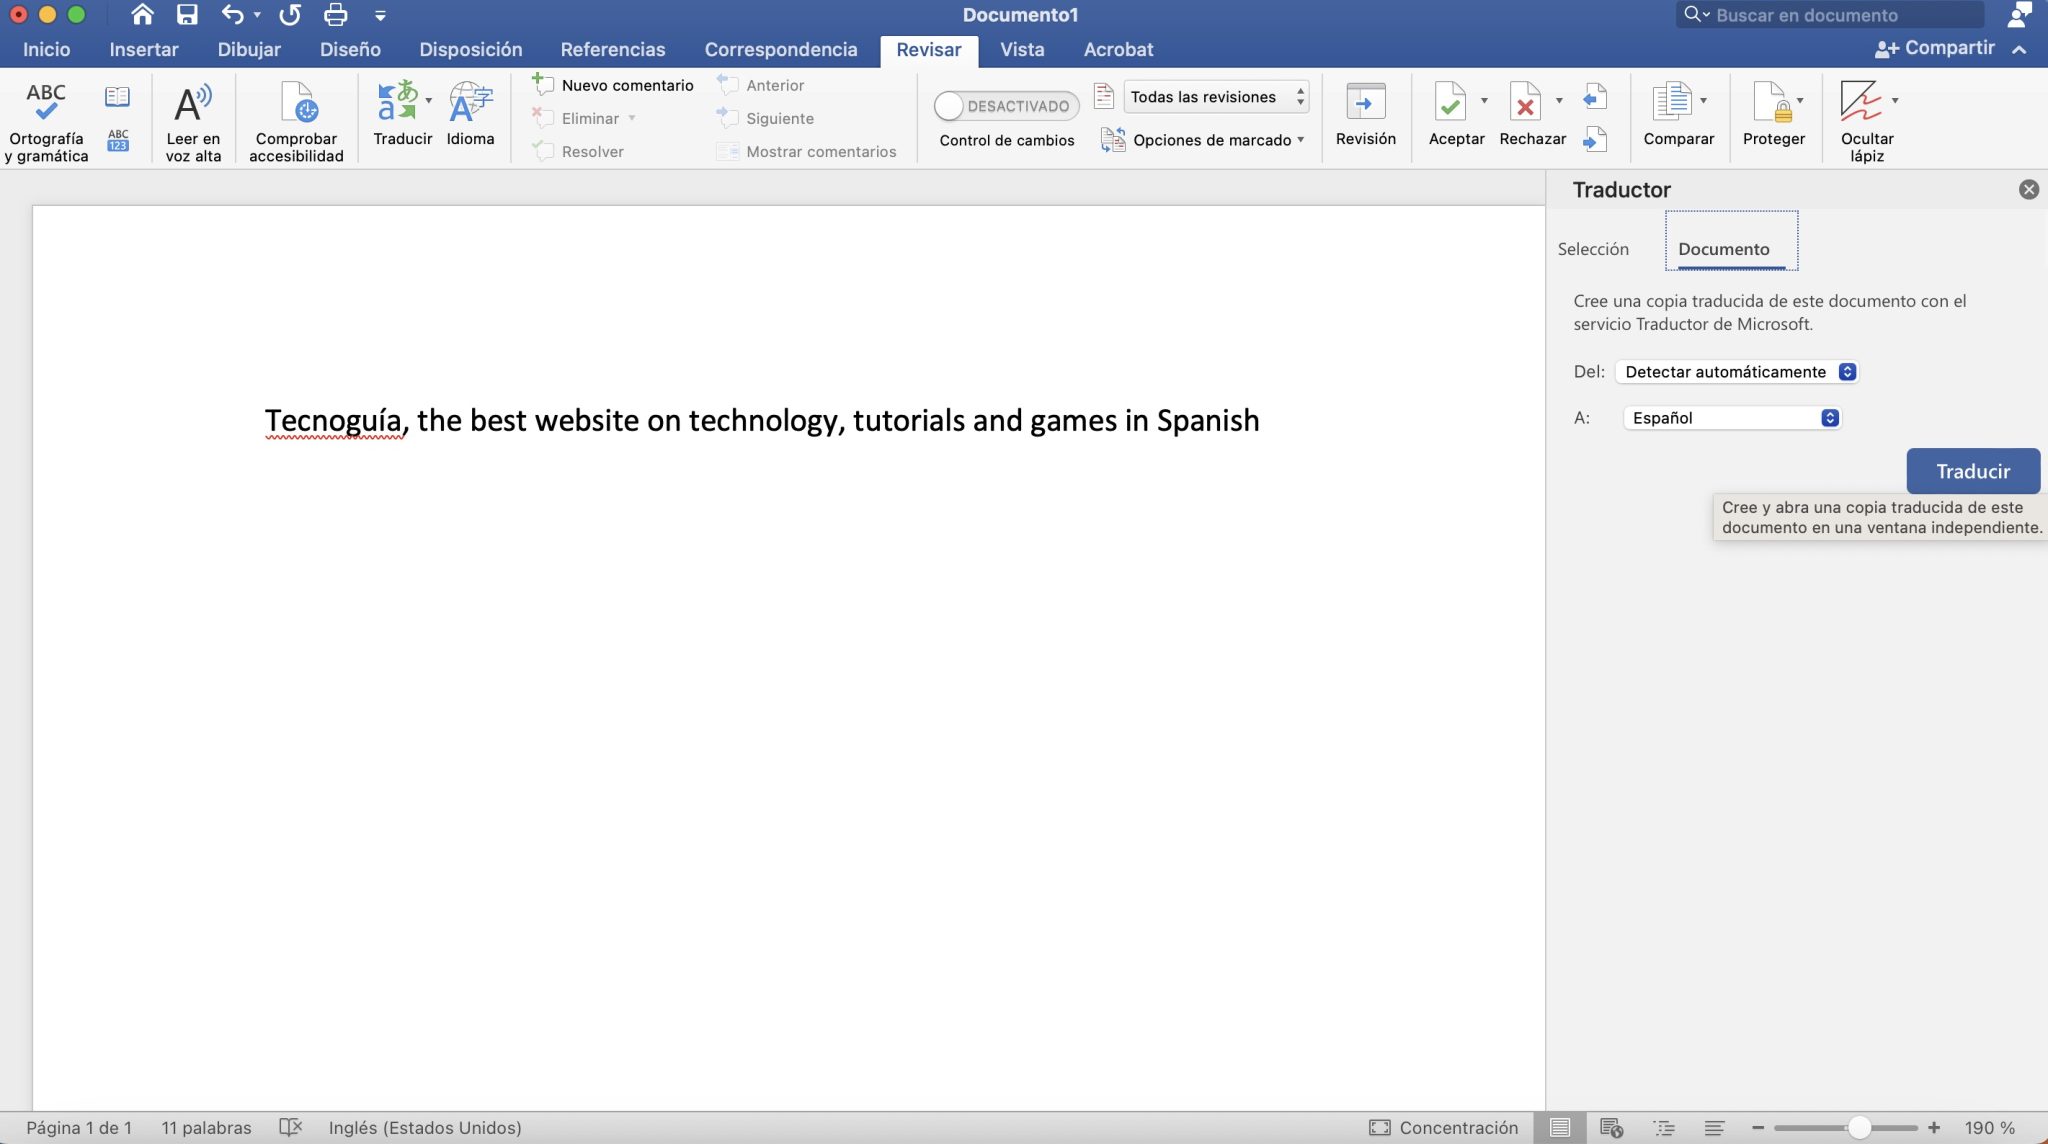This screenshot has height=1144, width=2048.
Task: Open the Idioma tool
Action: 470,112
